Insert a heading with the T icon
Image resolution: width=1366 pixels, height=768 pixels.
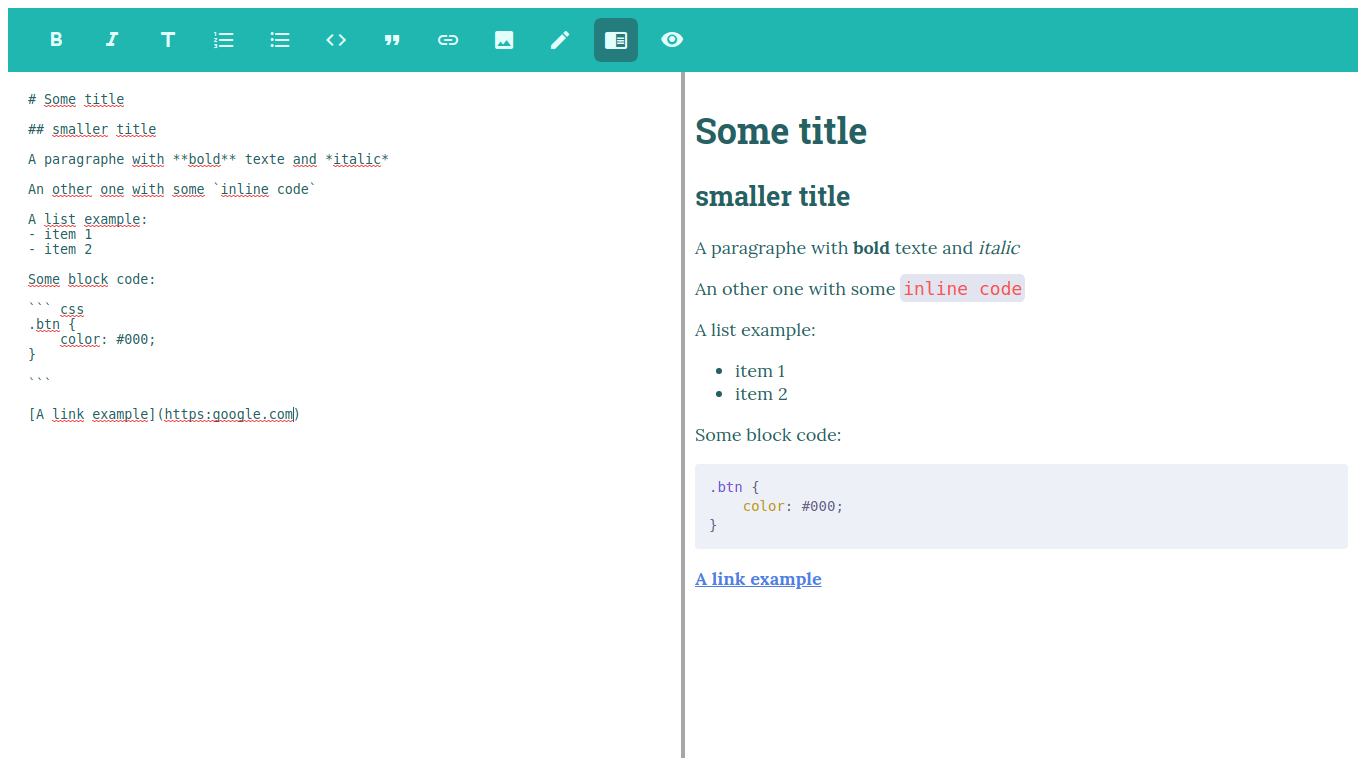pyautogui.click(x=168, y=40)
